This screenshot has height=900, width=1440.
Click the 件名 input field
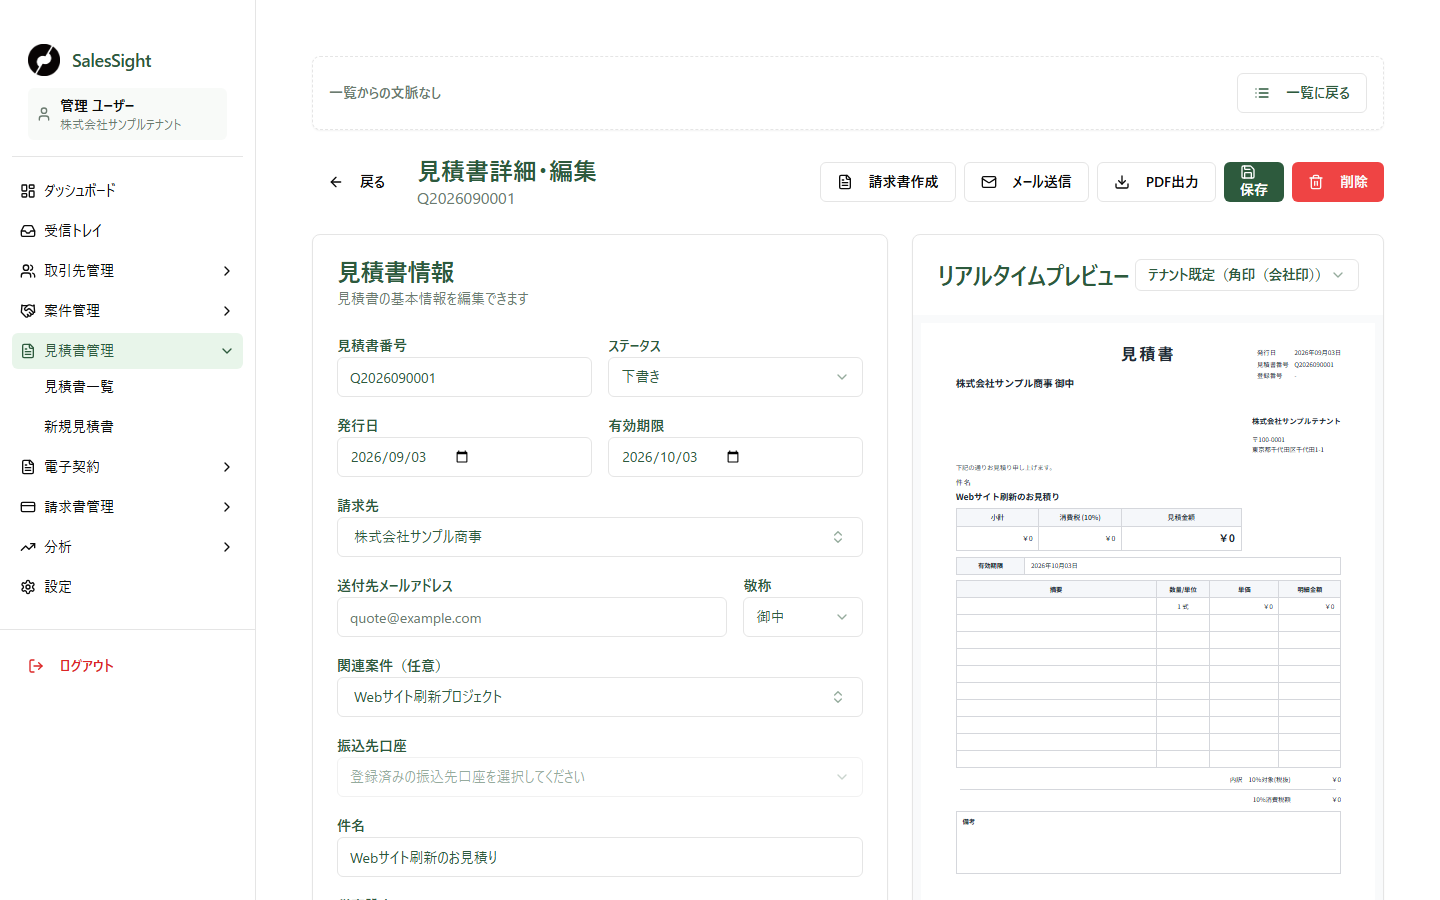600,857
